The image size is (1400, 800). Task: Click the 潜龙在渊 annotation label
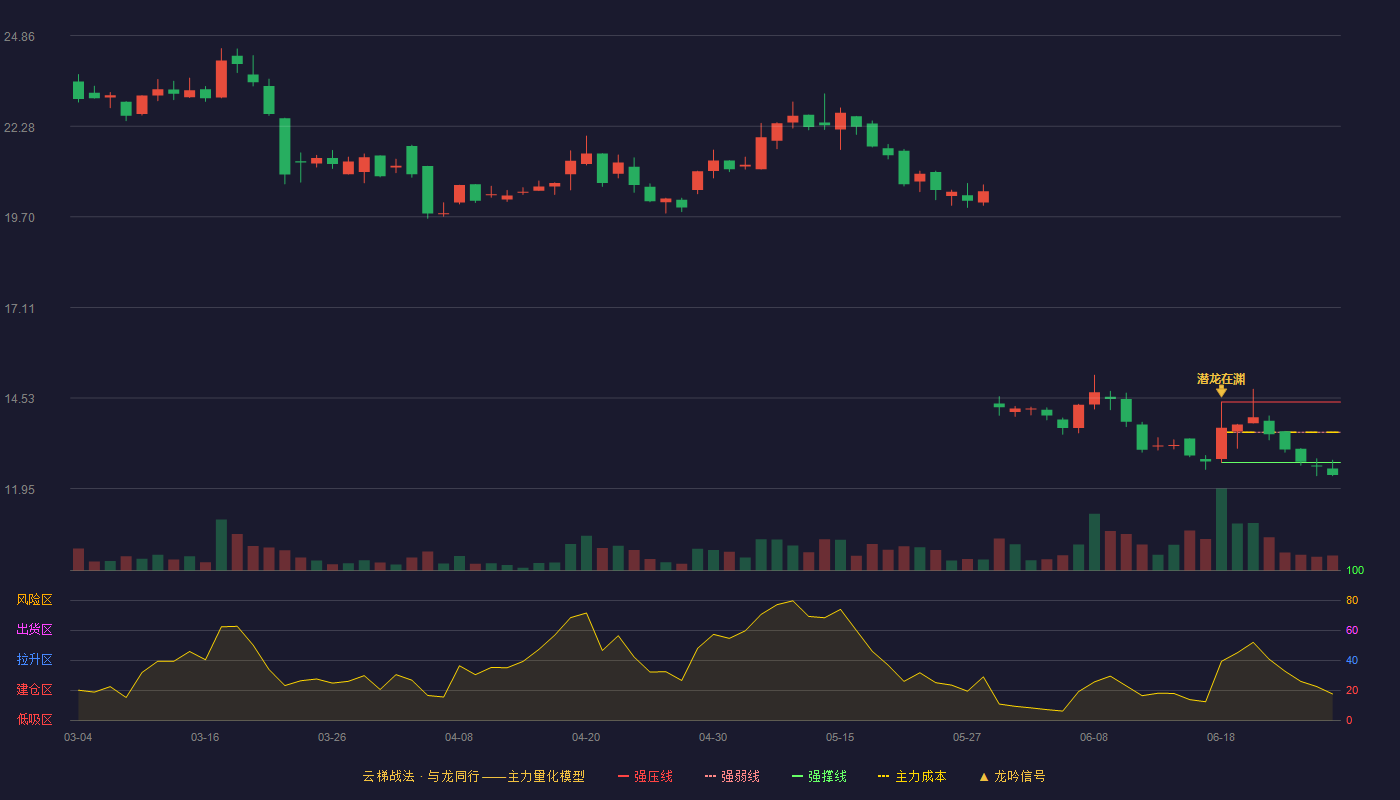tap(1221, 379)
